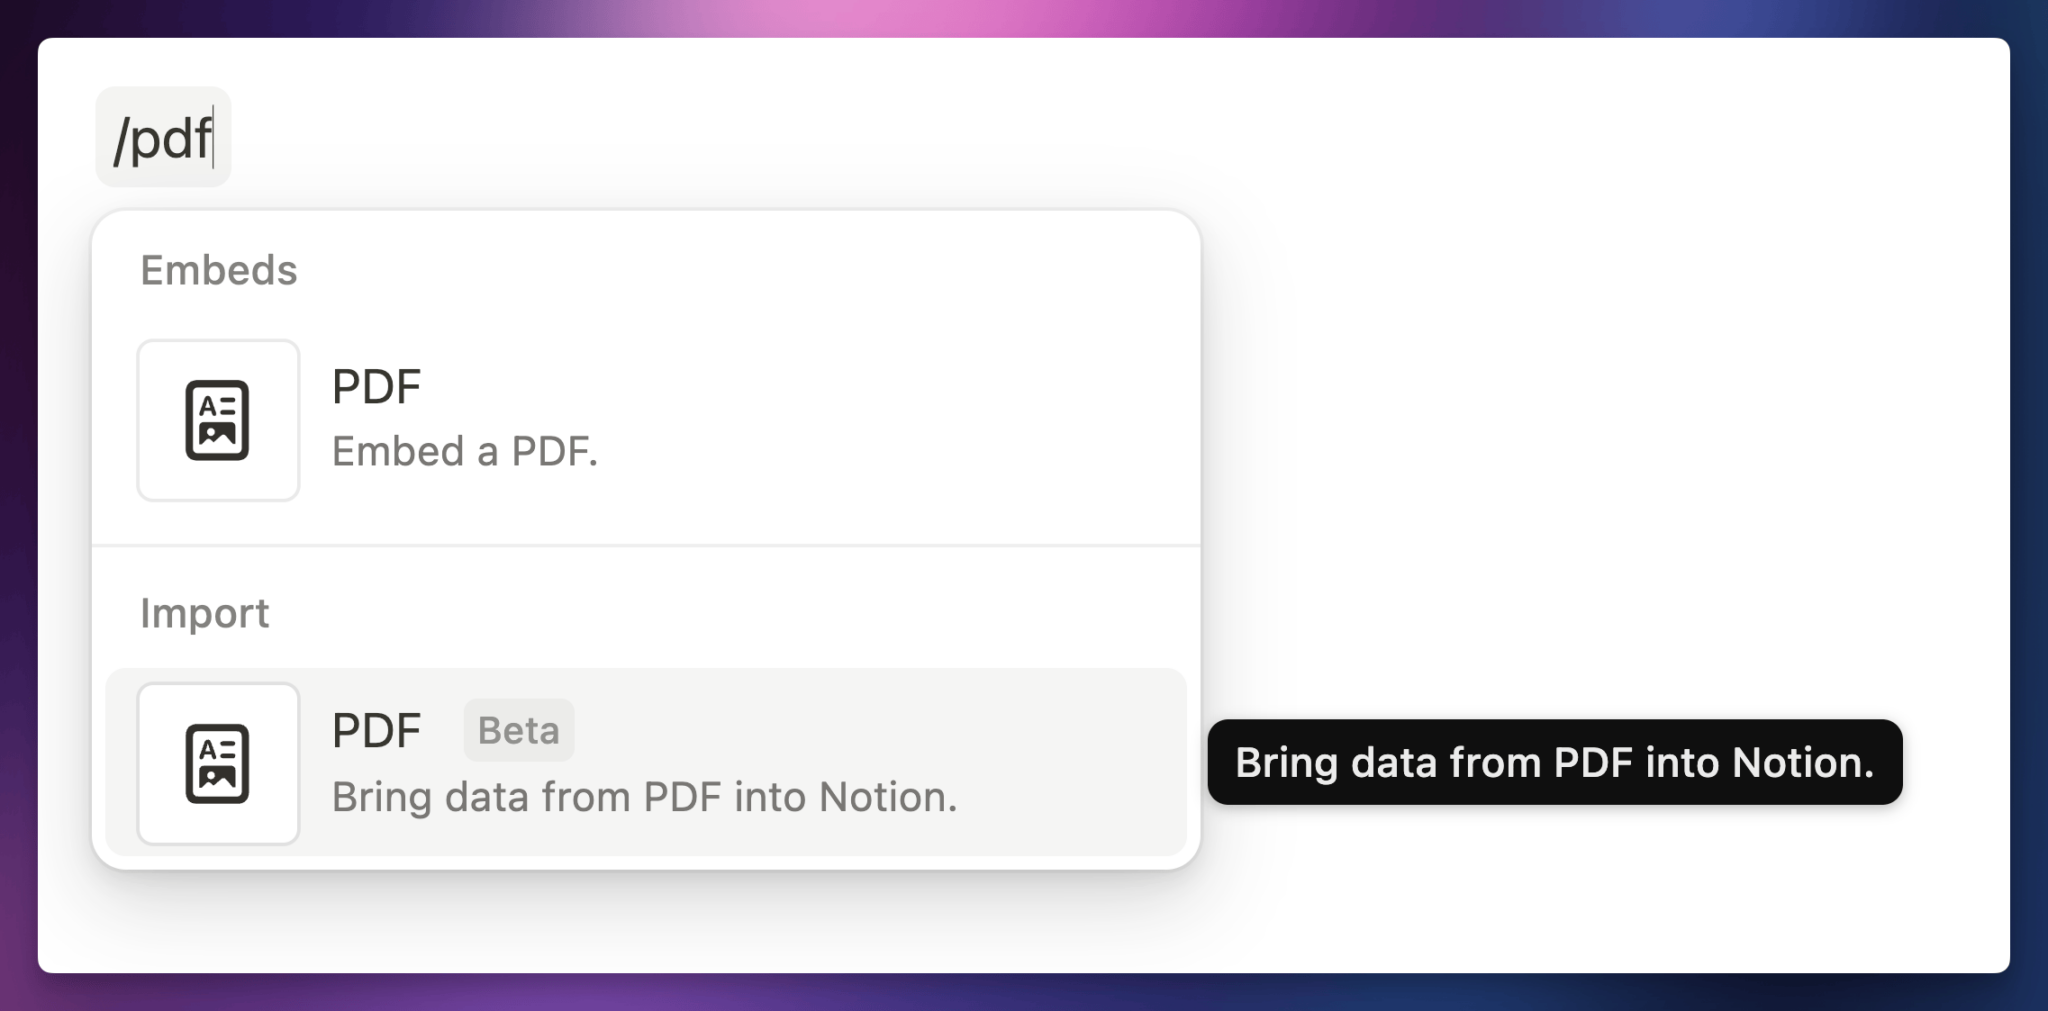The image size is (2048, 1011).
Task: Click the 'Beta' badge next to Import PDF
Action: (x=518, y=730)
